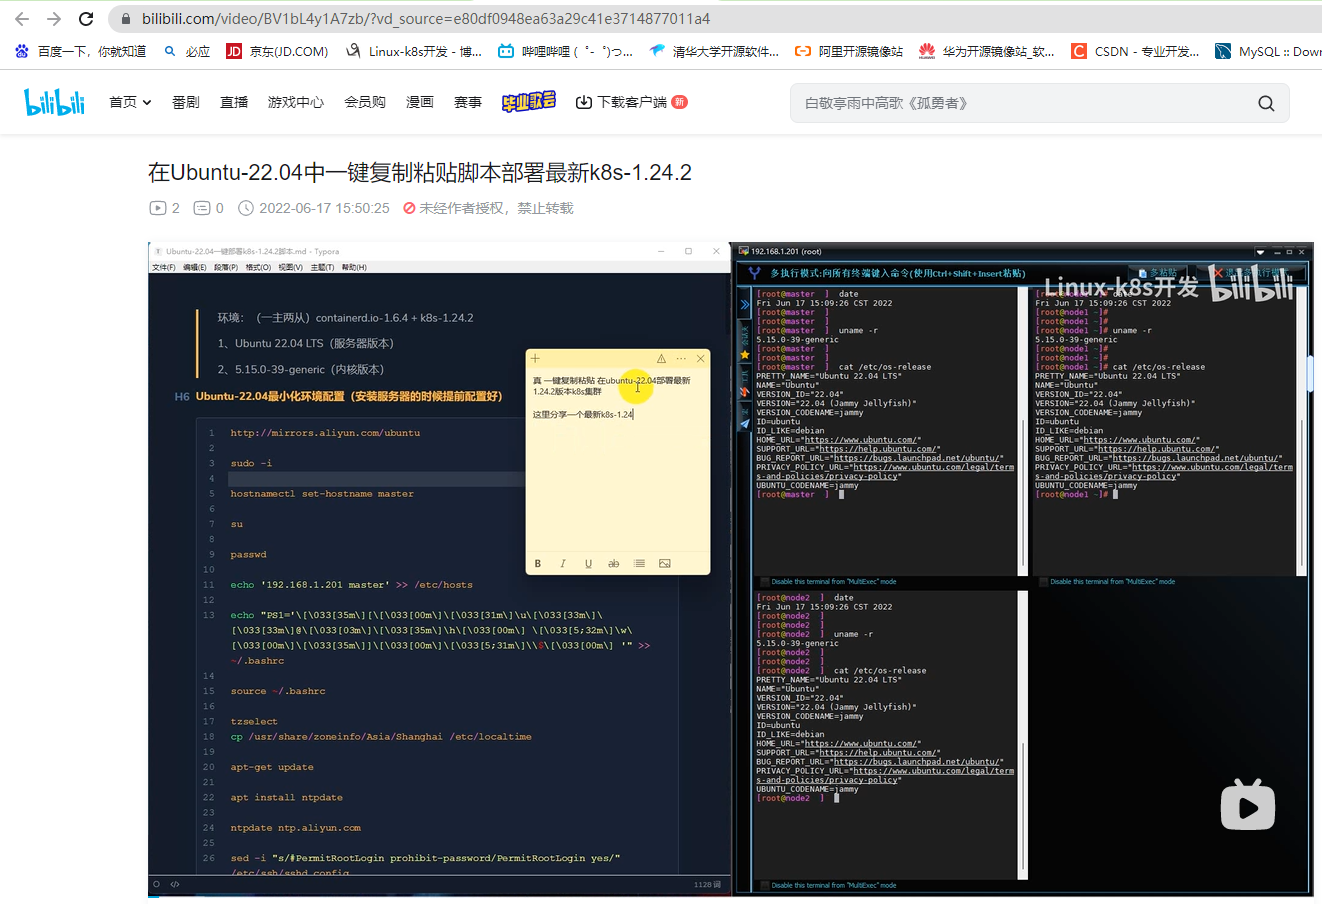The image size is (1322, 904).
Task: Go to the 直播 section
Action: coord(234,102)
